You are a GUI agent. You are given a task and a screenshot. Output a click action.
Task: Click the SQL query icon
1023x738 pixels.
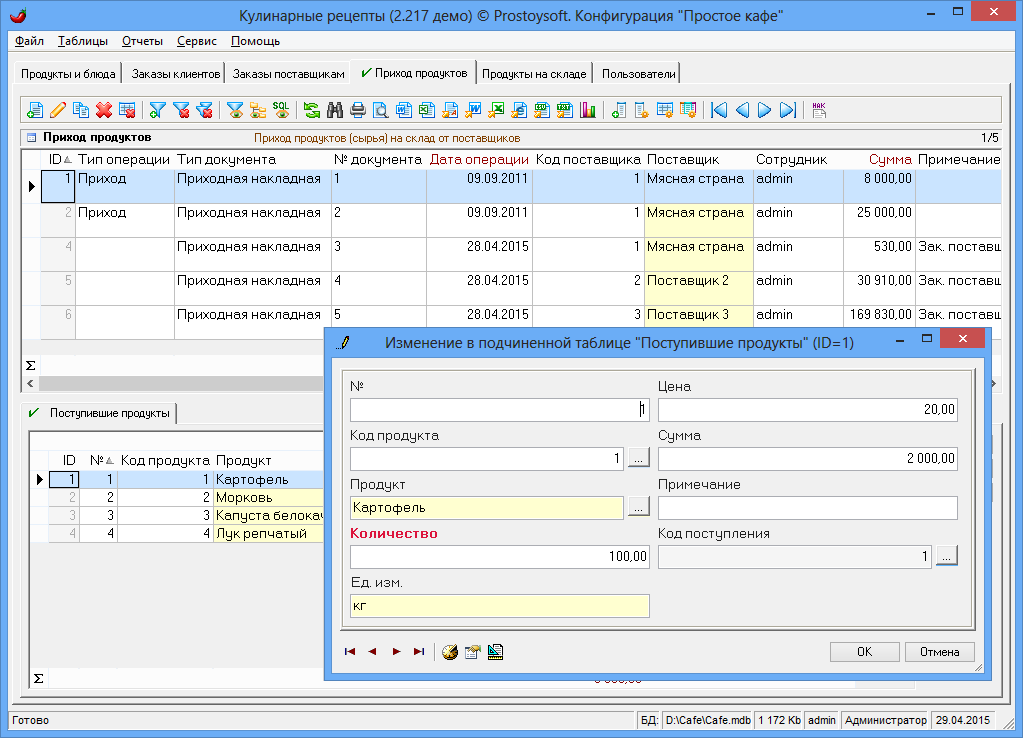coord(281,110)
